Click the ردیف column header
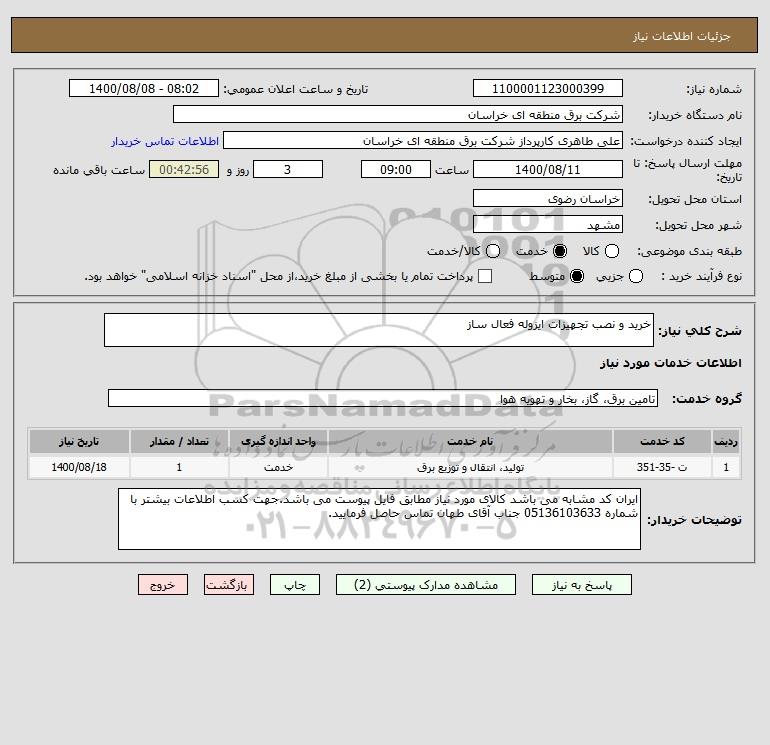The image size is (770, 745). 726,441
